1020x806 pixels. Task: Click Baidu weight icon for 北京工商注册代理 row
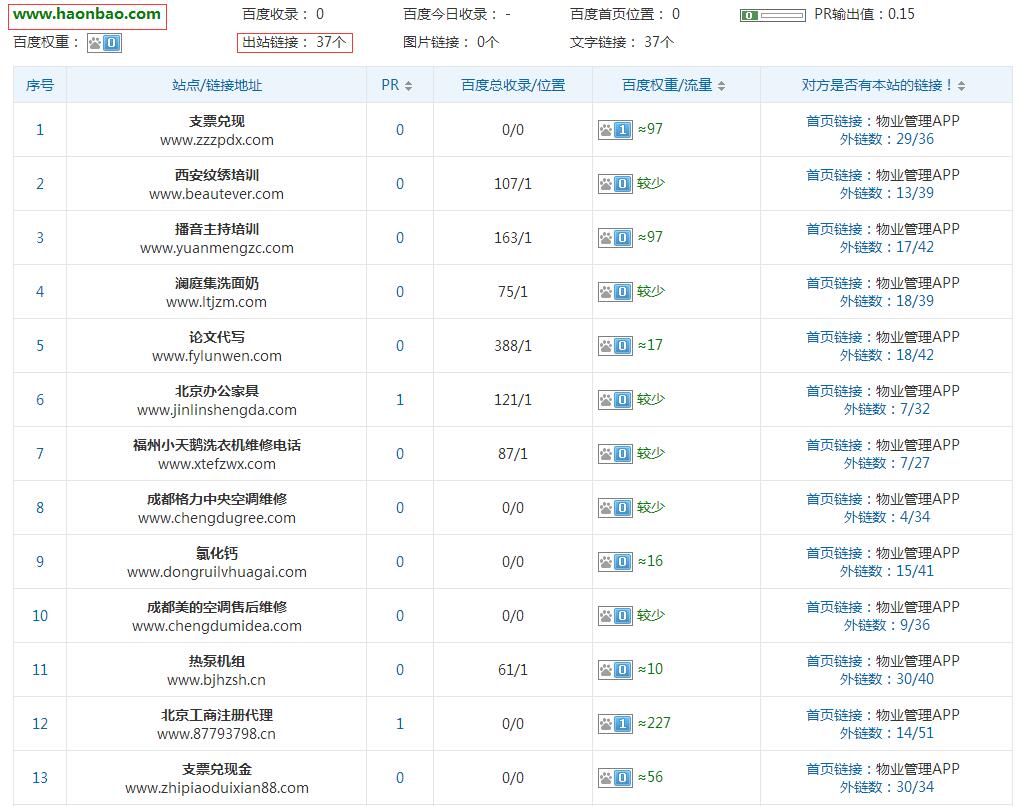point(615,723)
